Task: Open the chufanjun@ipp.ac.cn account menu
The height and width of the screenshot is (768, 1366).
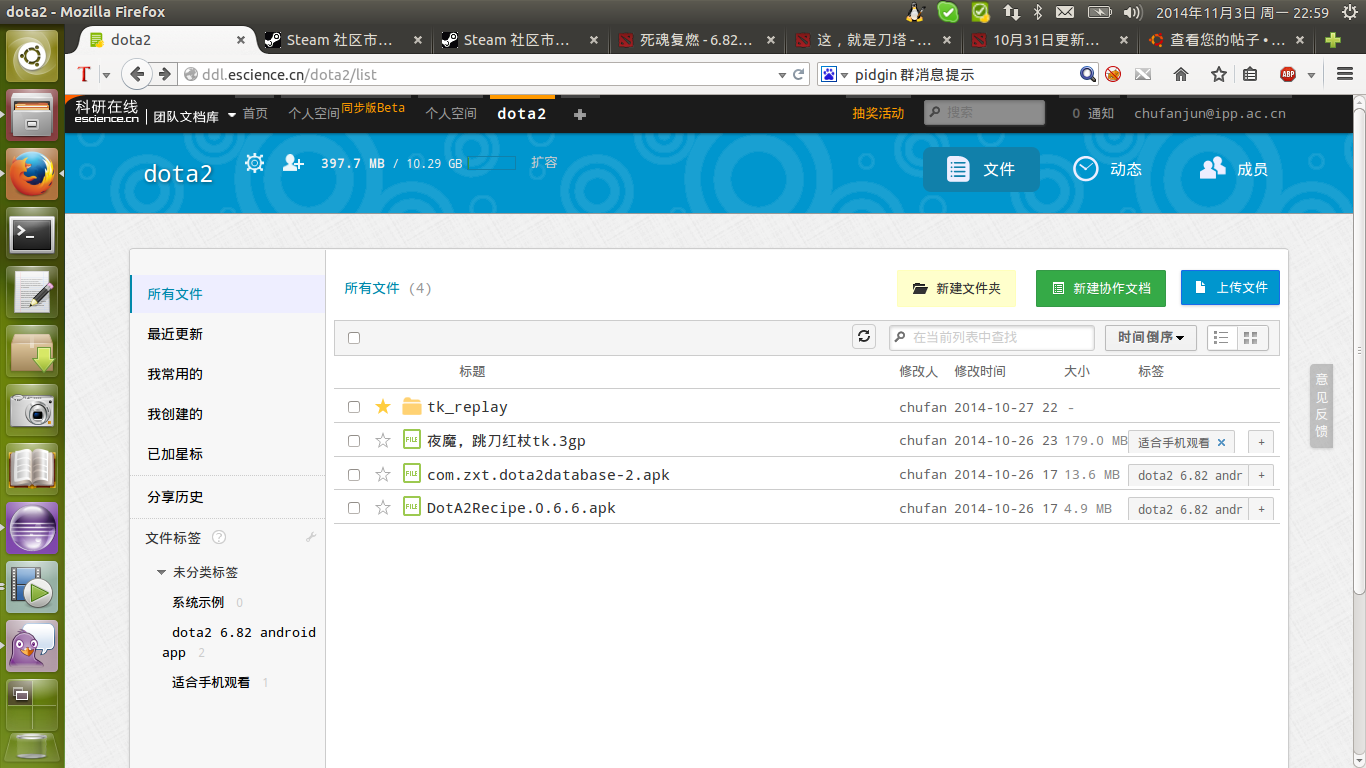Action: 1209,114
